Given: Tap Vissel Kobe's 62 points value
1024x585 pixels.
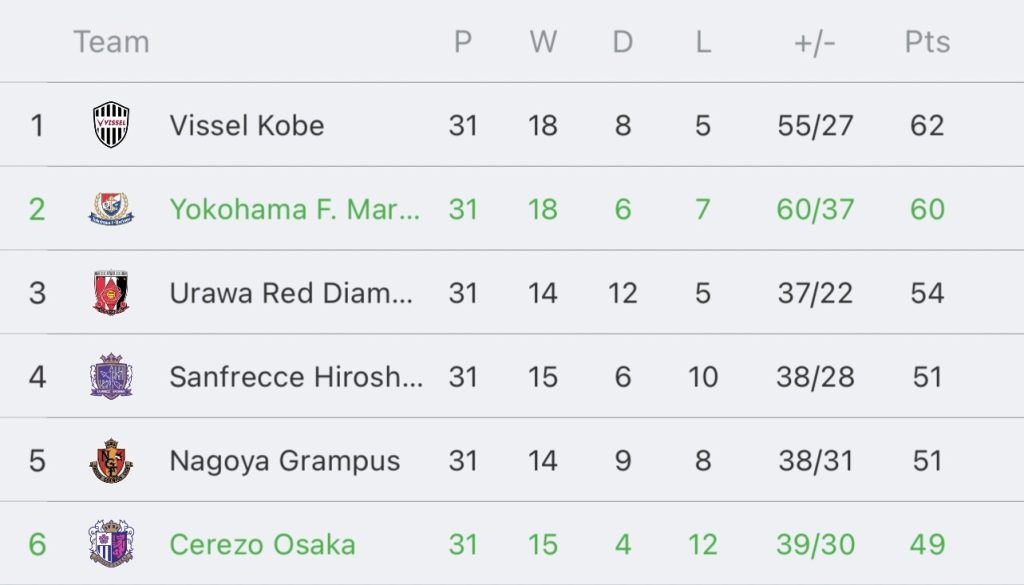Looking at the screenshot, I should click(927, 125).
